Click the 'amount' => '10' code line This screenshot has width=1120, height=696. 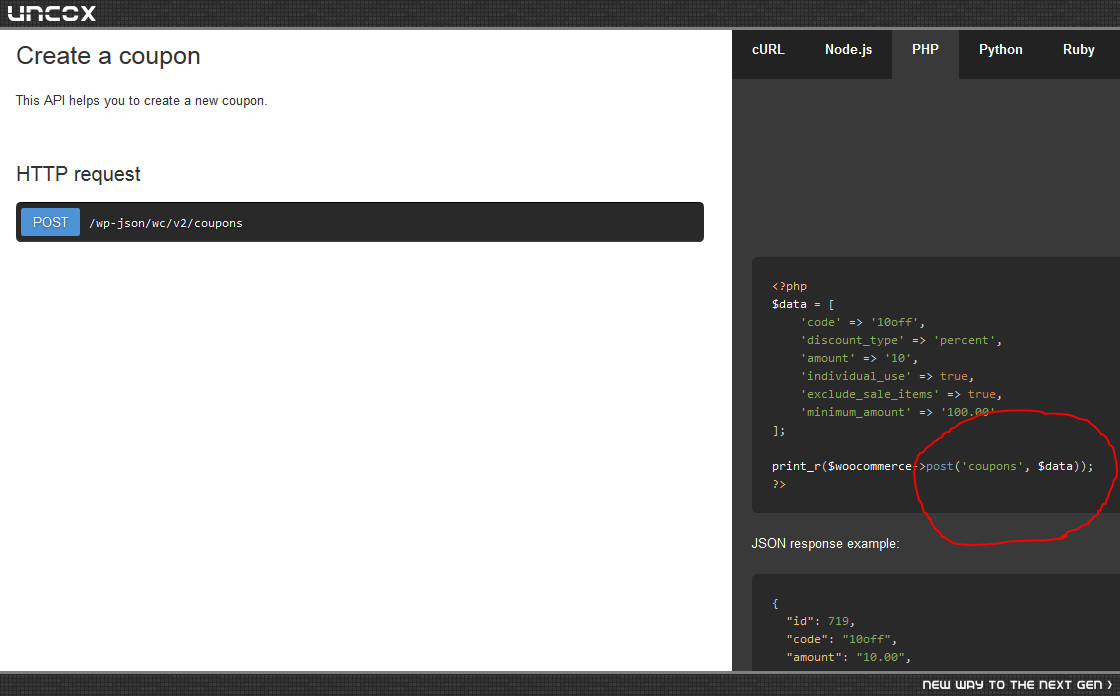[859, 358]
